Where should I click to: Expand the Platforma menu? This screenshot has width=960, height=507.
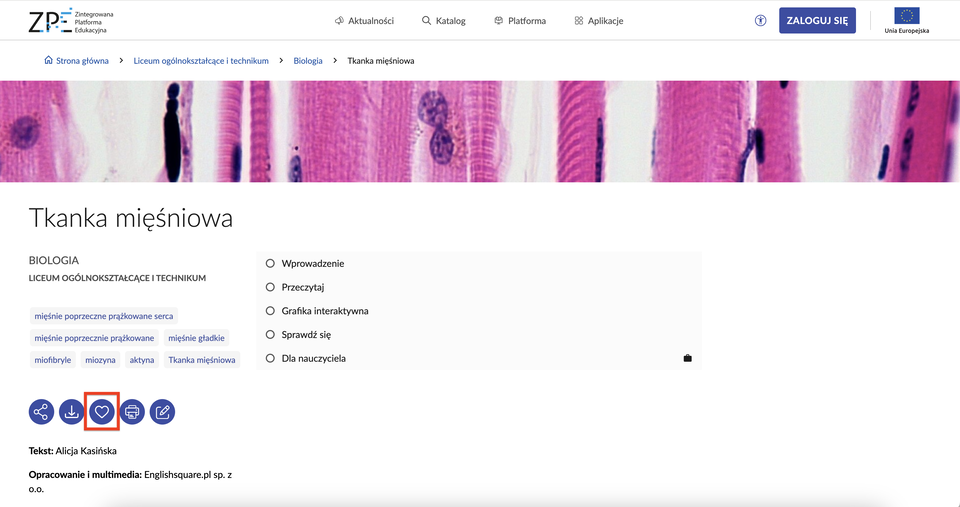pyautogui.click(x=520, y=21)
